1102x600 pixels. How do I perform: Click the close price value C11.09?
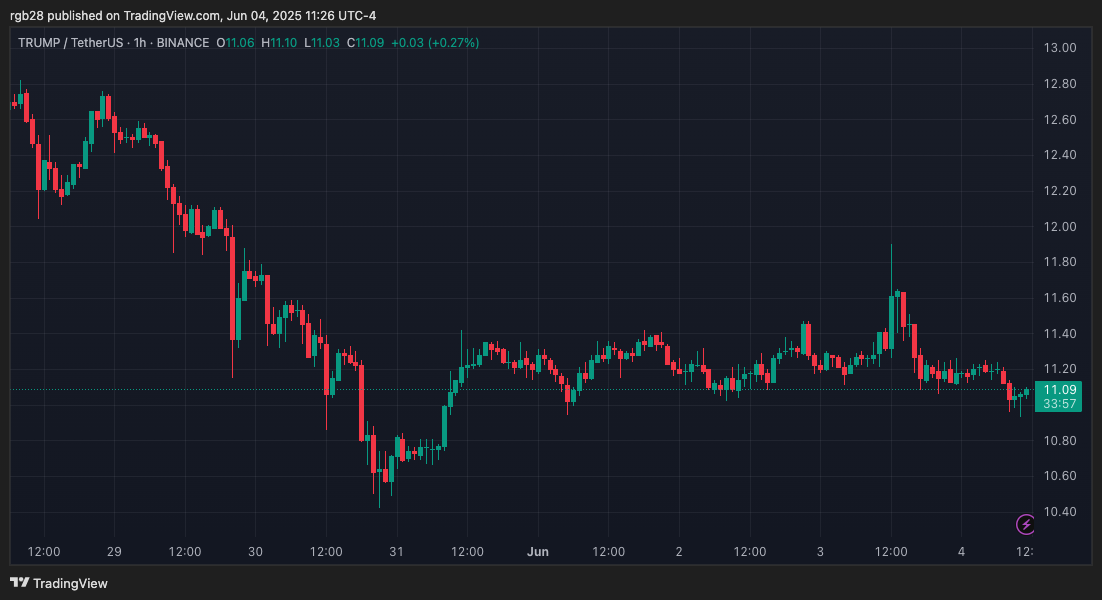pos(365,43)
